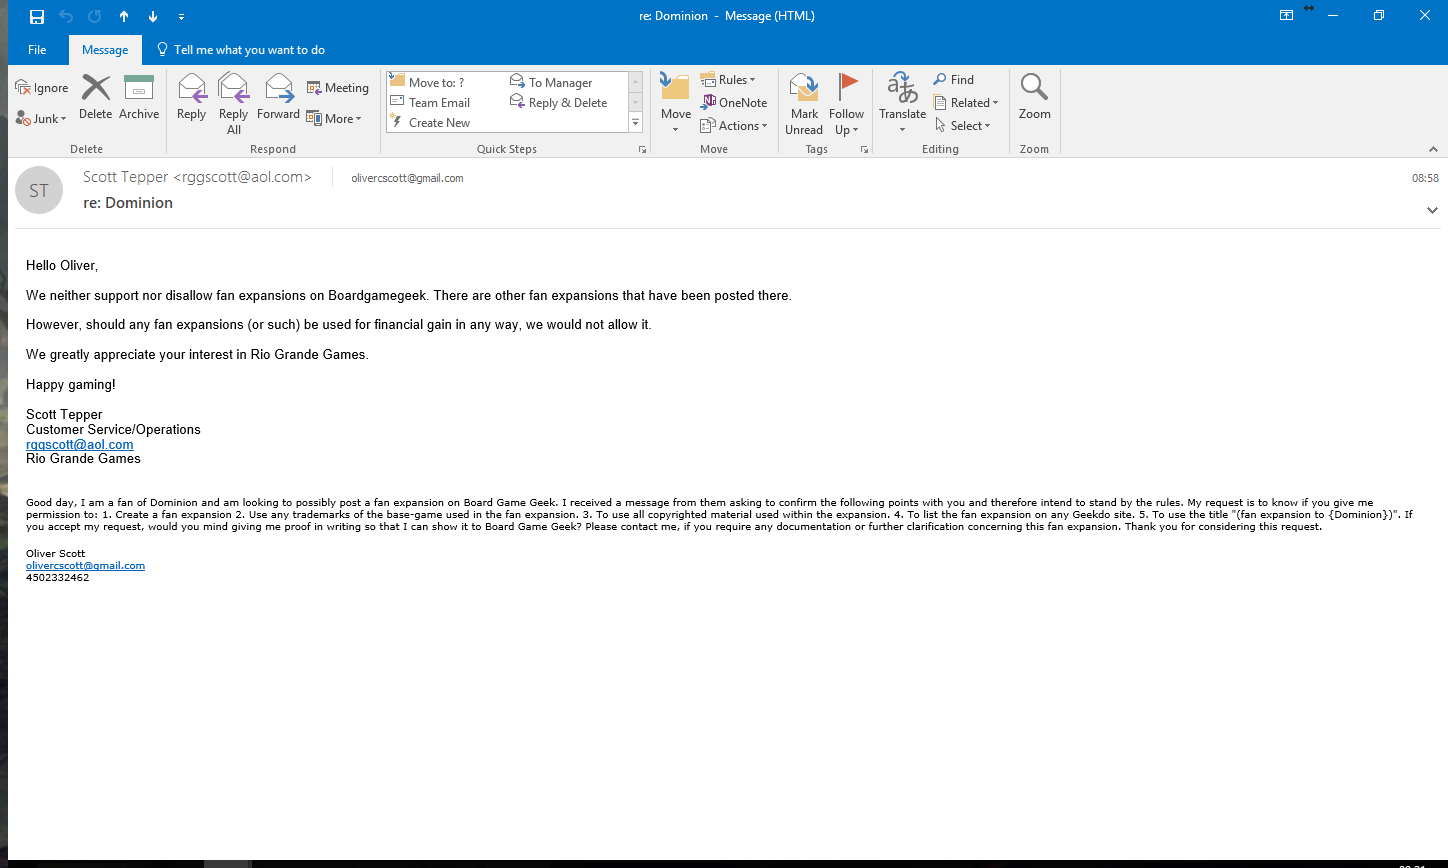Save the message with the floppy disk icon
The height and width of the screenshot is (868, 1448).
[37, 16]
